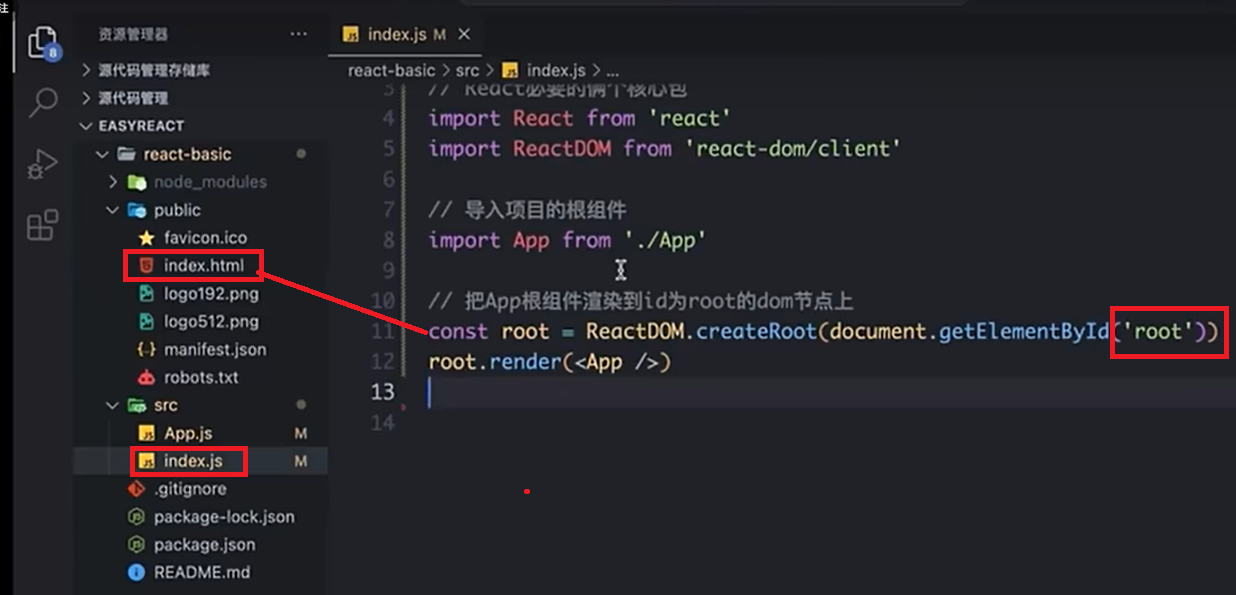Click JS icon in breadcrumb index.js
Image resolution: width=1236 pixels, height=595 pixels.
[x=510, y=71]
